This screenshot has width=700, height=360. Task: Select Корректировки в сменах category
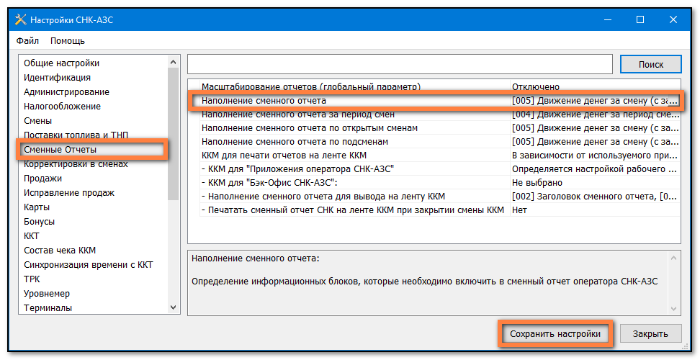point(76,164)
